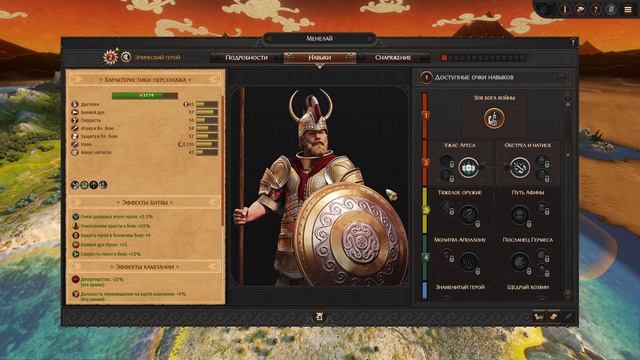Click small locked sub-skill of Тяжелое оружие
Screen dimensions: 640x360
pyautogui.click(x=447, y=208)
